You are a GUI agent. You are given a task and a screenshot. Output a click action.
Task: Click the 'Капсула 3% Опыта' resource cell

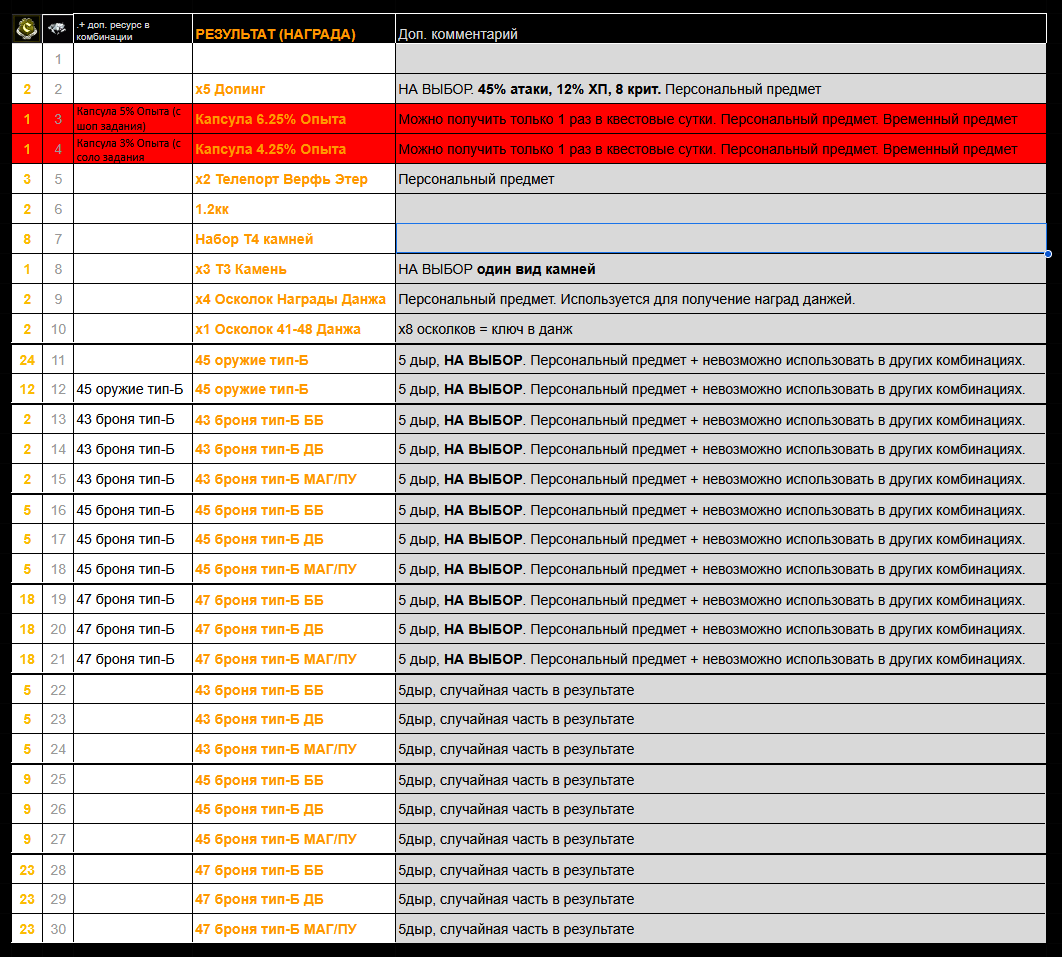(x=132, y=149)
